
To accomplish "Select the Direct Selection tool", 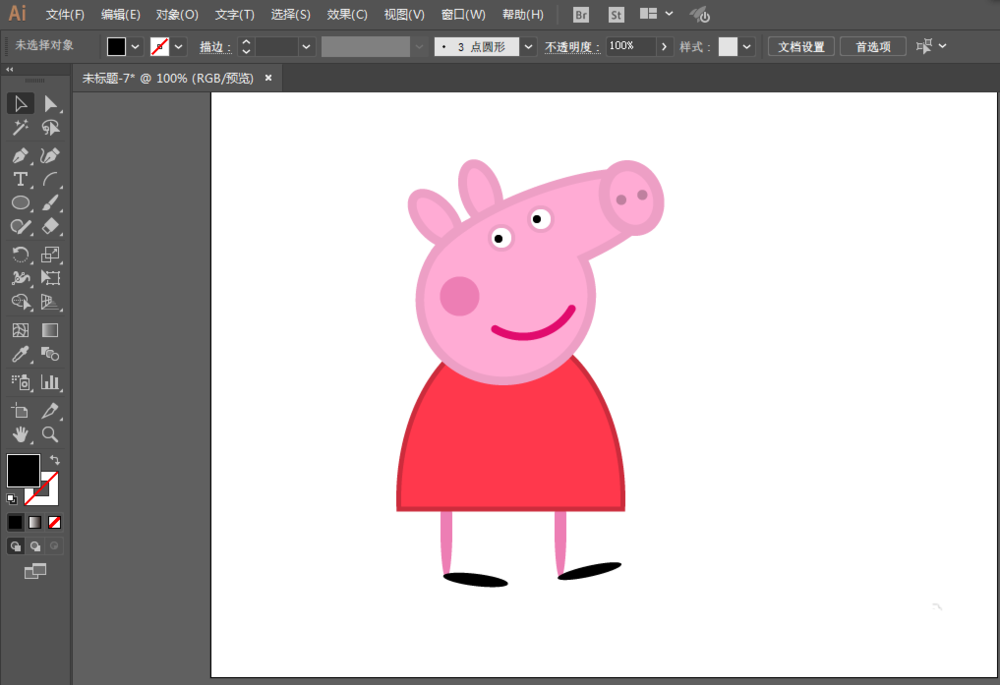I will (50, 103).
